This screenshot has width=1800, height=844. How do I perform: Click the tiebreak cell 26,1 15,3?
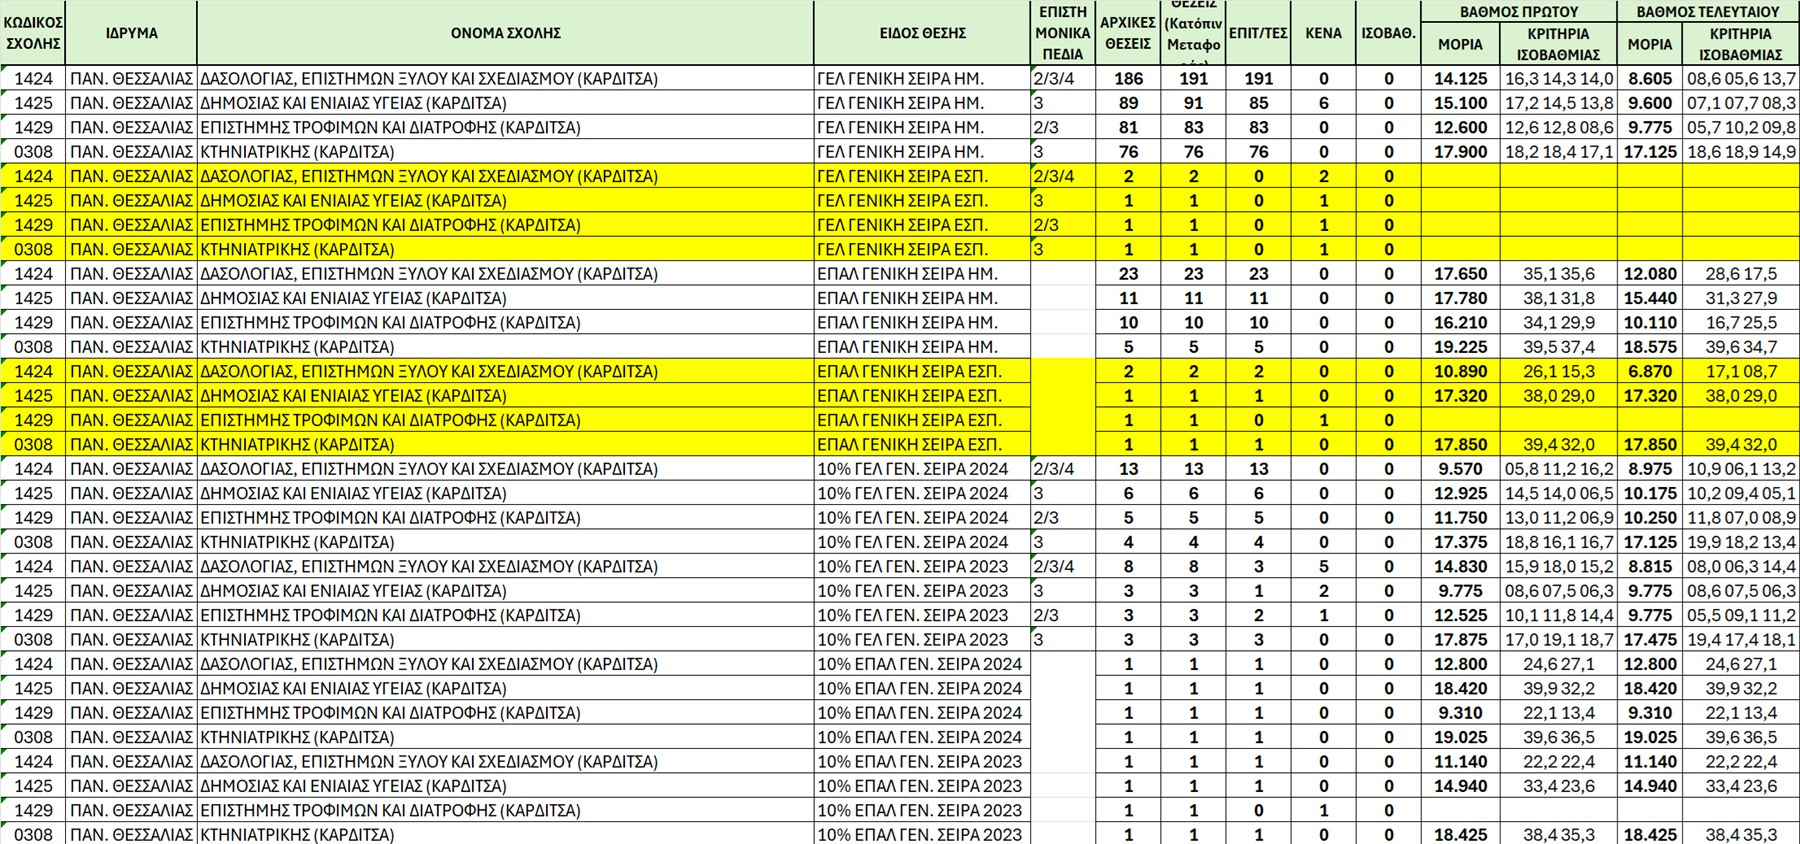coord(1558,371)
